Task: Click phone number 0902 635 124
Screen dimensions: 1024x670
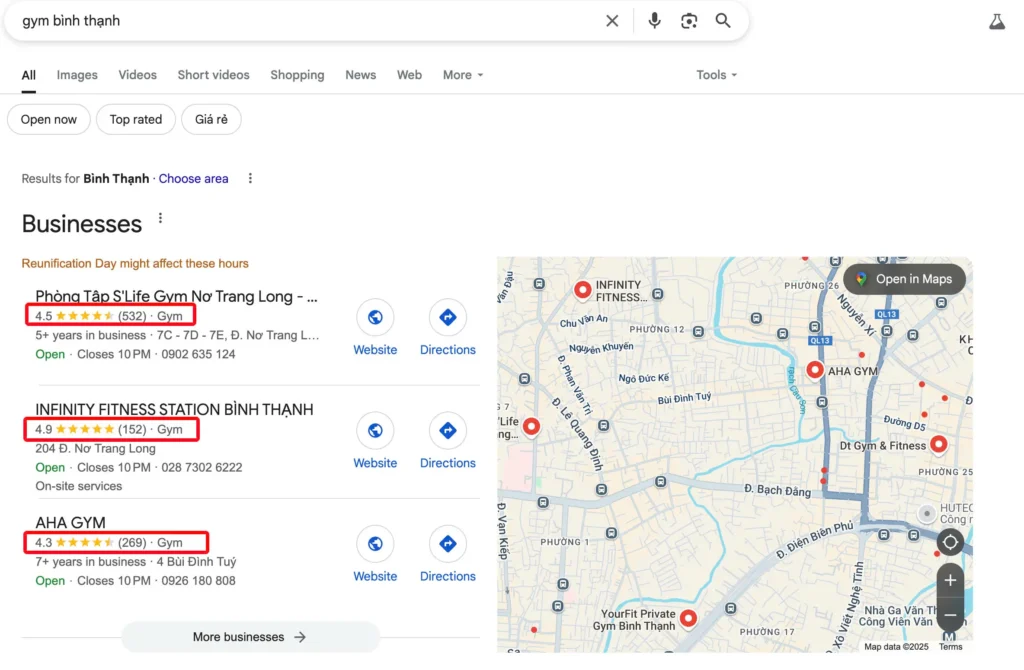Action: coord(199,354)
